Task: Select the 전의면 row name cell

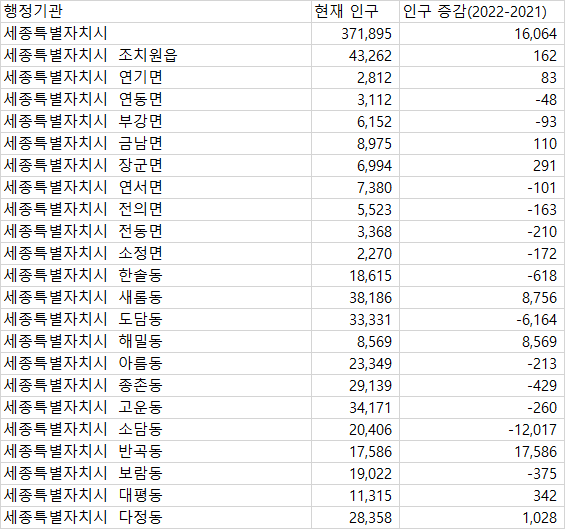Action: (156, 210)
